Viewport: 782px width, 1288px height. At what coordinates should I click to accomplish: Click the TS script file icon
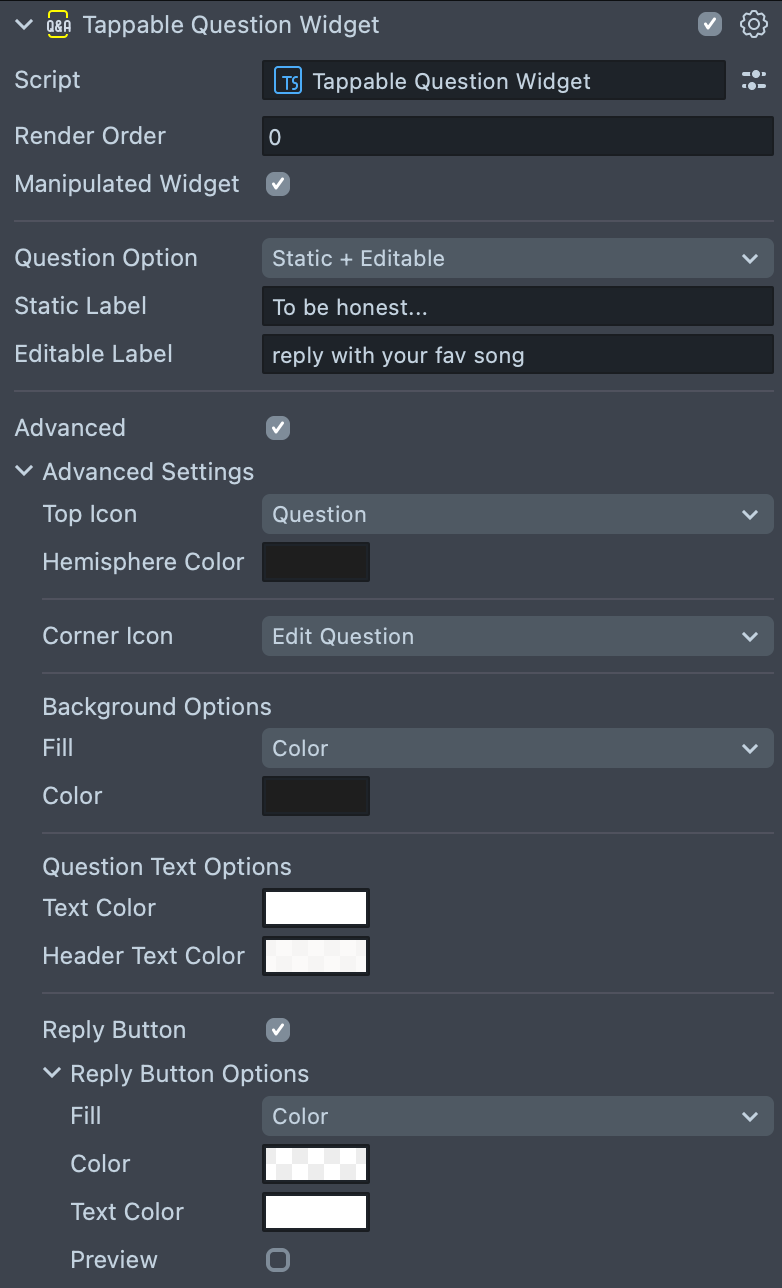(289, 81)
